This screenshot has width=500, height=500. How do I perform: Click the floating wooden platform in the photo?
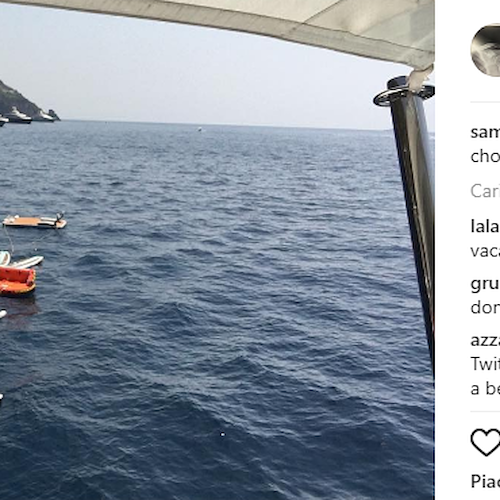[35, 221]
